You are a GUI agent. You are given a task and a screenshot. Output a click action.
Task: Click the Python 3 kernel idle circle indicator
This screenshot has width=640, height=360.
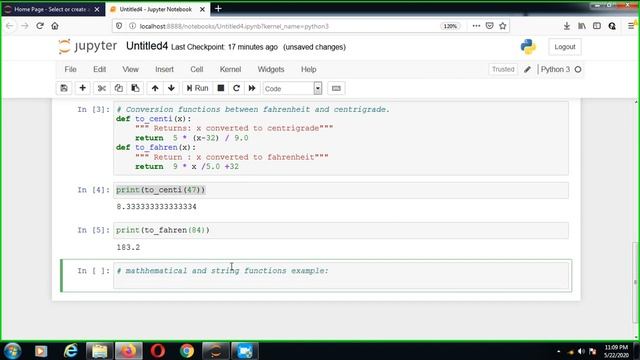tap(578, 69)
